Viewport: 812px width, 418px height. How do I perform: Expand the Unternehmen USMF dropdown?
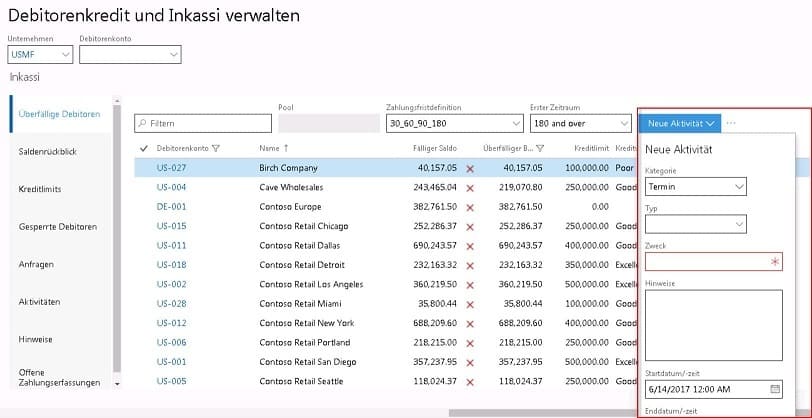66,55
